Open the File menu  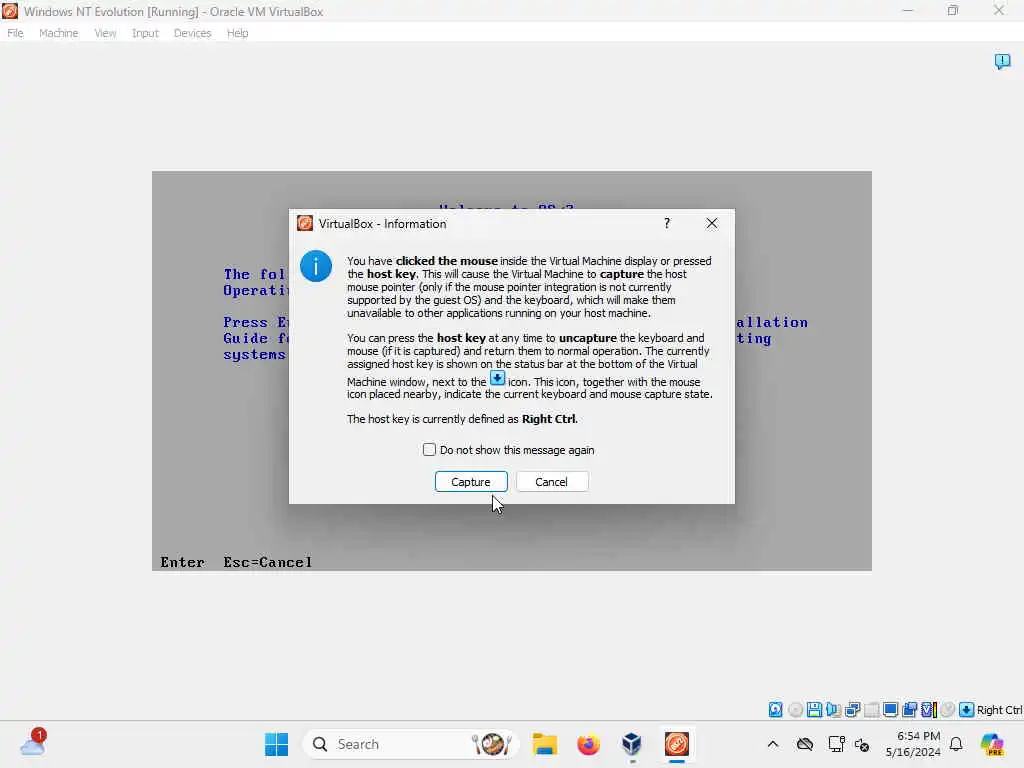(x=15, y=33)
